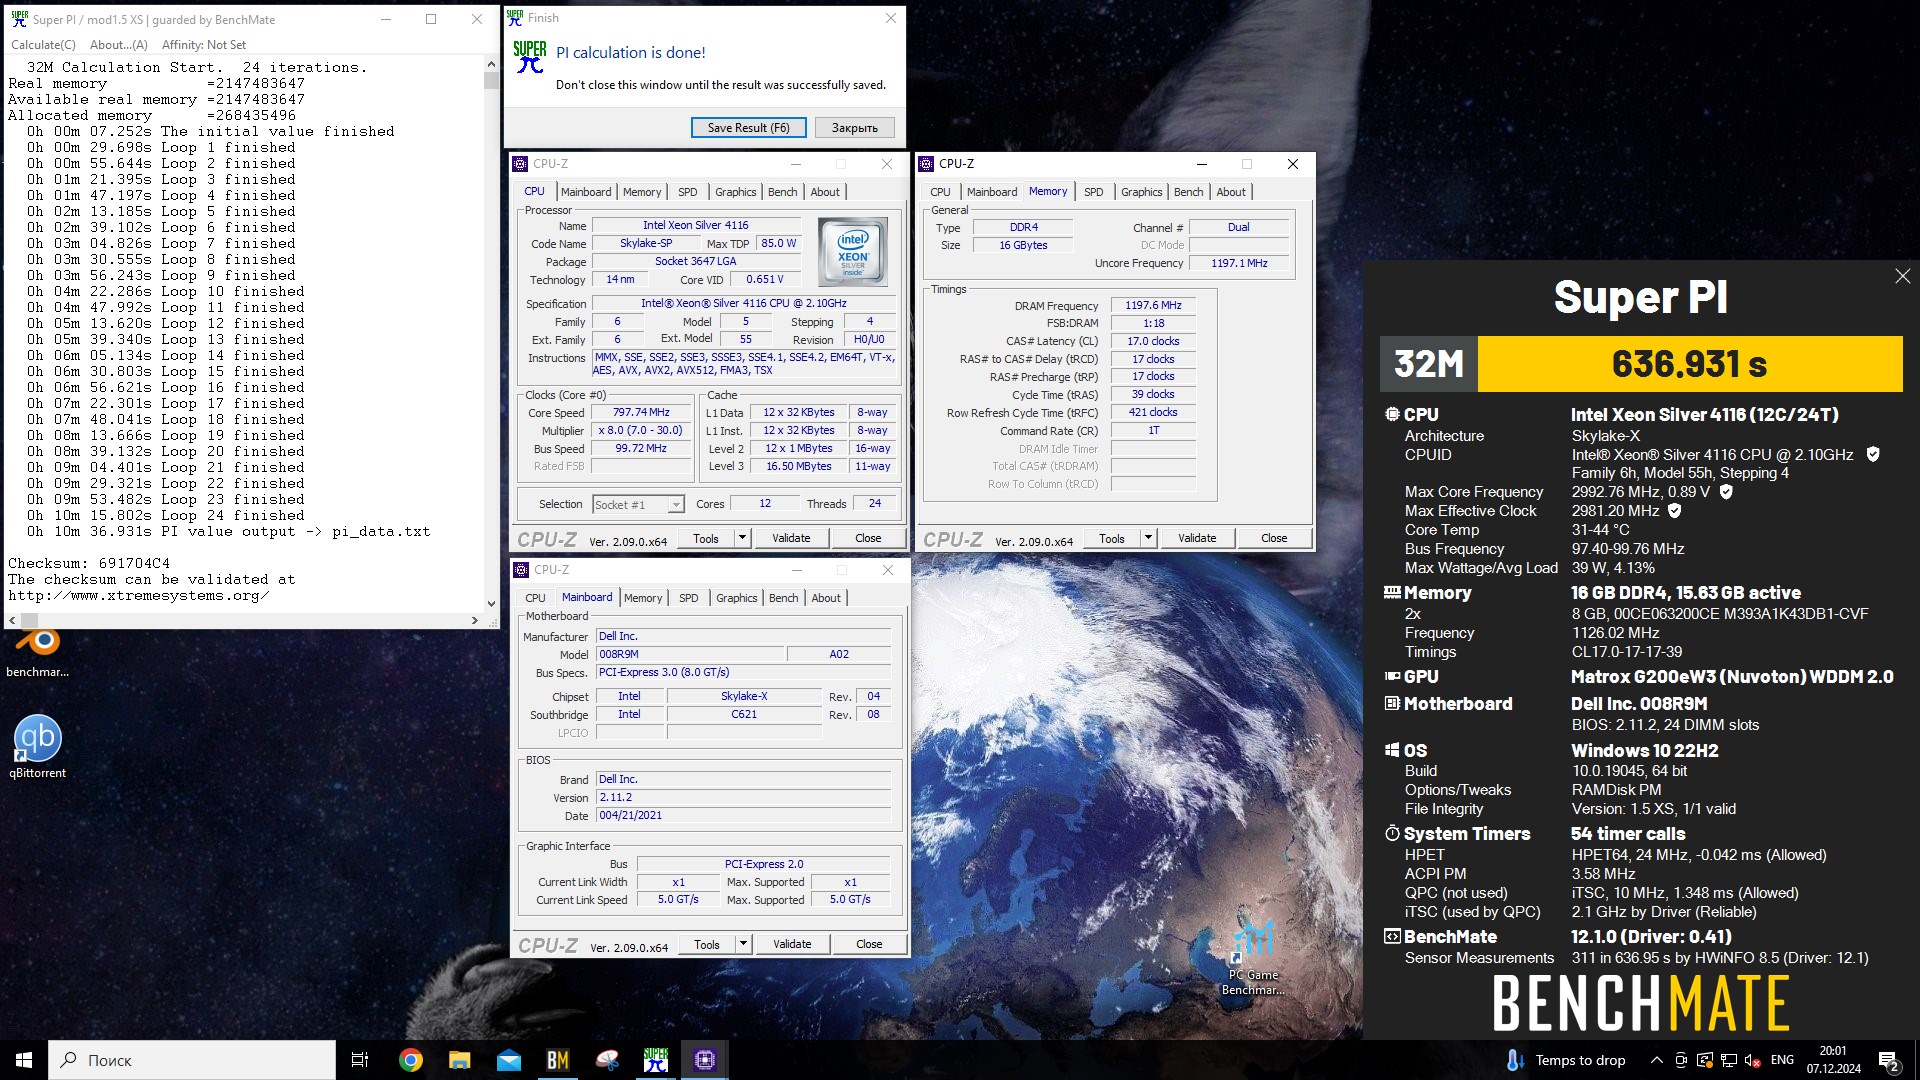
Task: Switch to CPU-Z taskbar icon
Action: 705,1060
